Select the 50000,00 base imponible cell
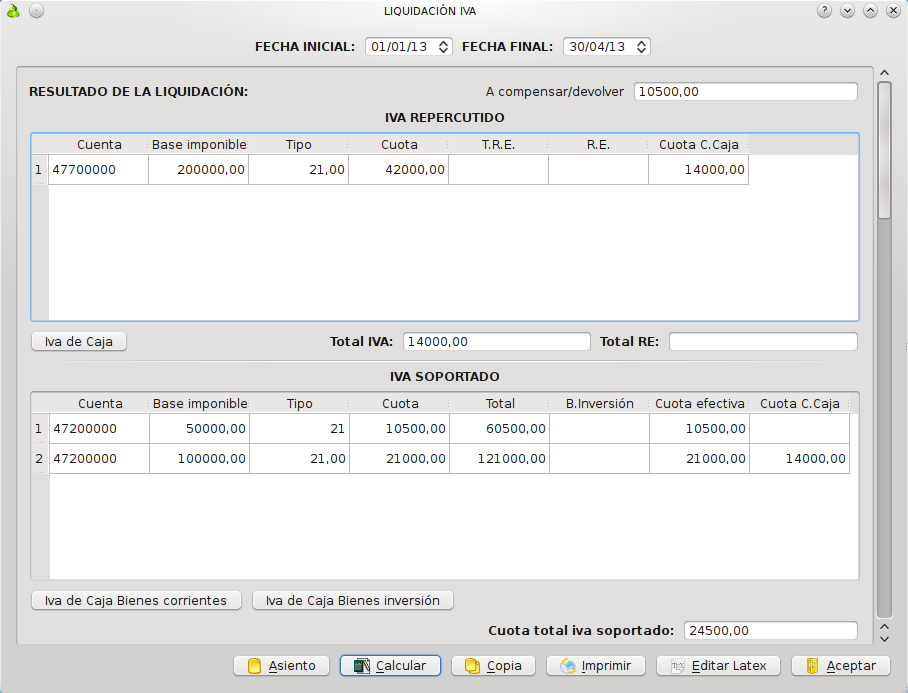This screenshot has width=908, height=693. coord(200,428)
